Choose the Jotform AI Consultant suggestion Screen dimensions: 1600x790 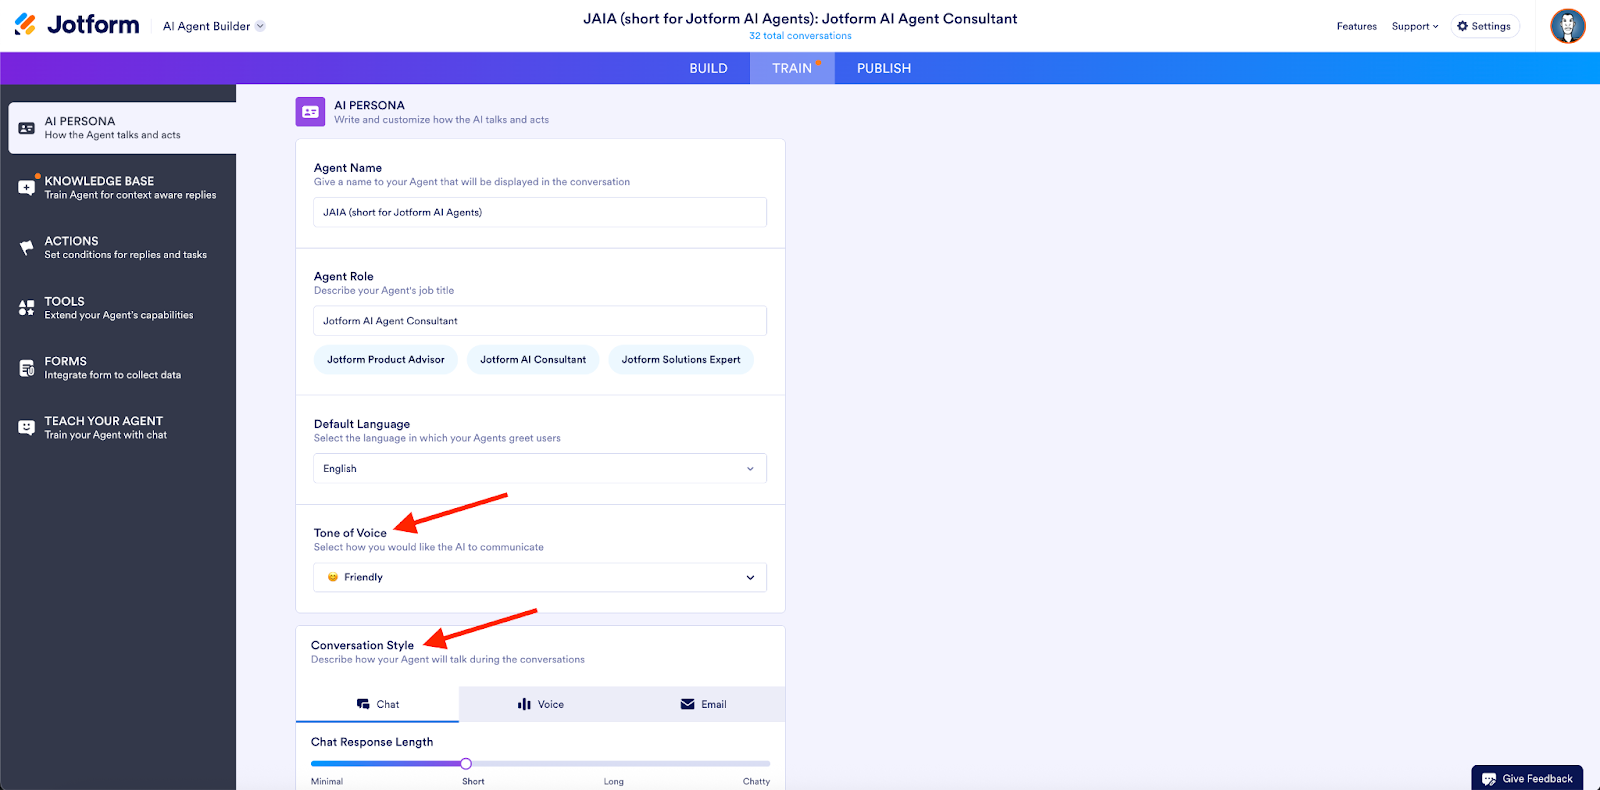pyautogui.click(x=533, y=360)
